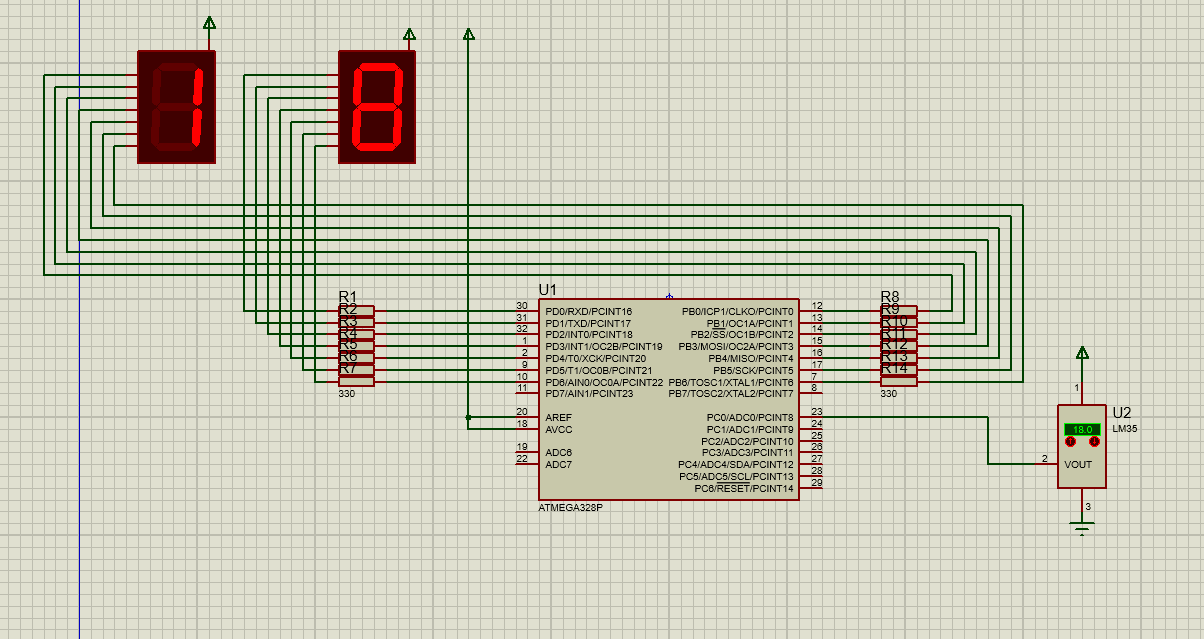This screenshot has height=639, width=1204.
Task: Select the power terminal feeding AREF and AVCC
Action: pyautogui.click(x=468, y=34)
